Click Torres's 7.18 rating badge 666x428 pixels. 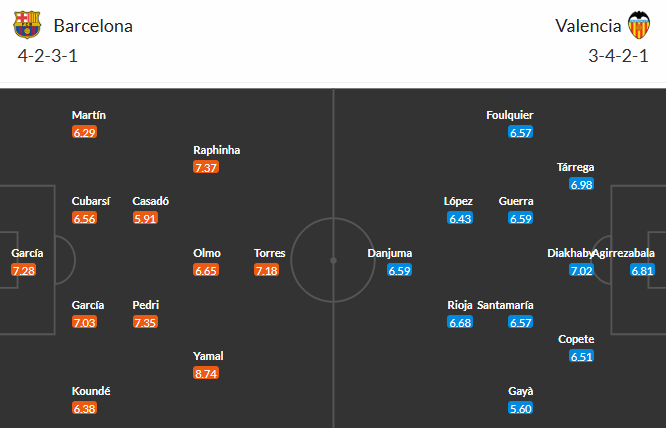[268, 270]
